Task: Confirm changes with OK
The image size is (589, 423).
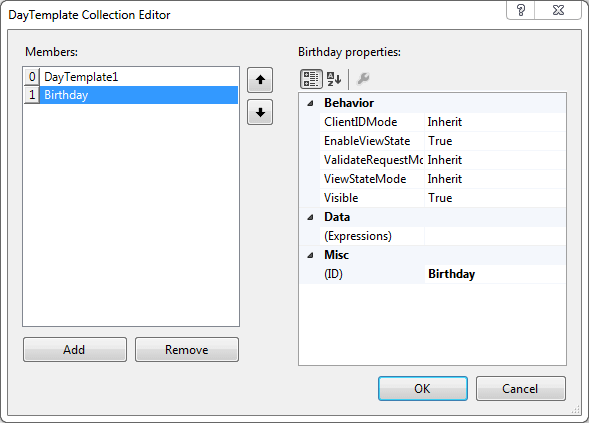Action: coord(423,388)
